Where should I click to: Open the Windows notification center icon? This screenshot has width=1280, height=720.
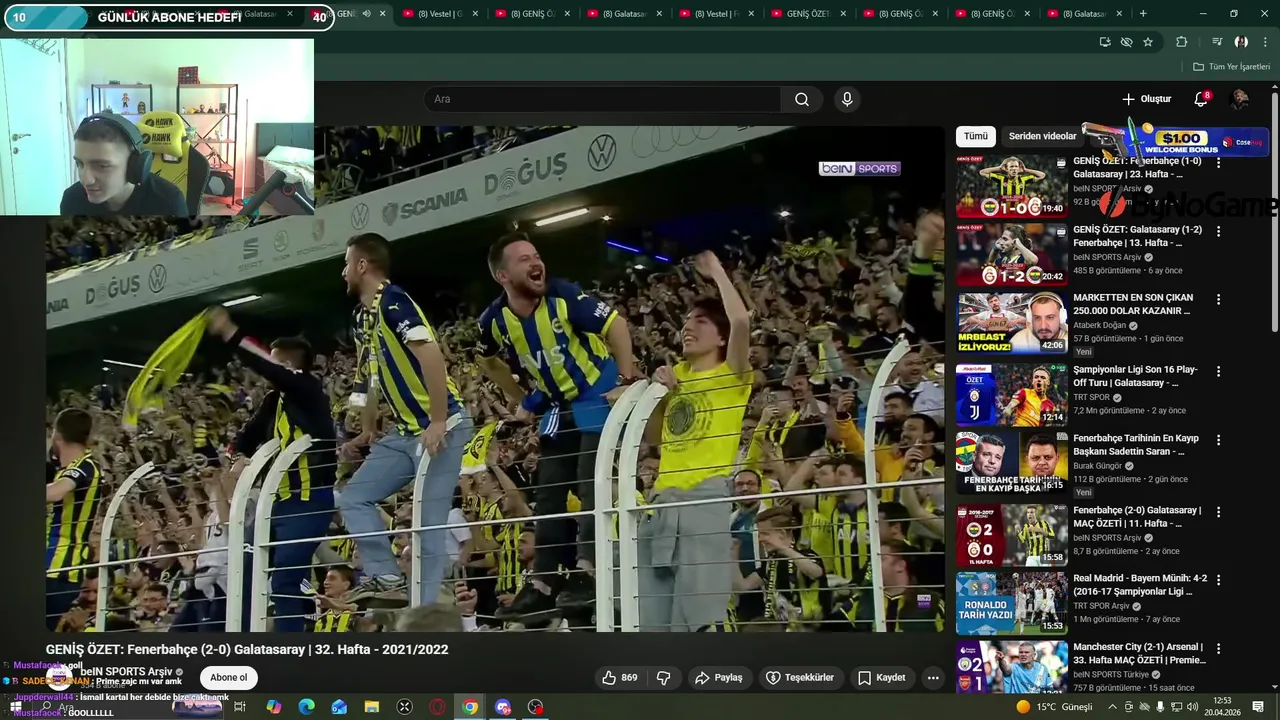coord(1258,707)
